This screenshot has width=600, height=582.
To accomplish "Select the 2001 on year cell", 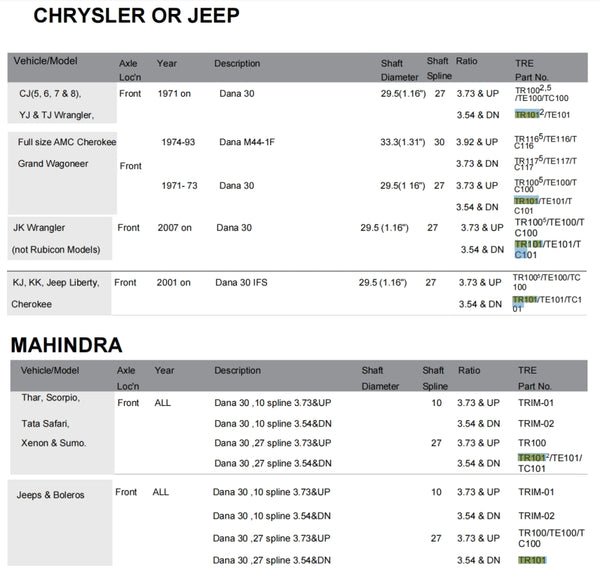I will (x=173, y=283).
